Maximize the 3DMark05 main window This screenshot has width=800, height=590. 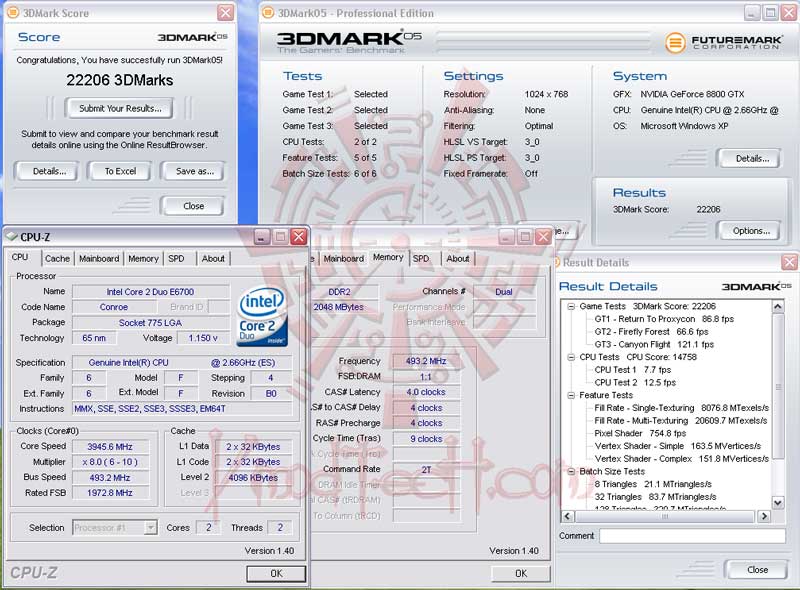[x=770, y=13]
